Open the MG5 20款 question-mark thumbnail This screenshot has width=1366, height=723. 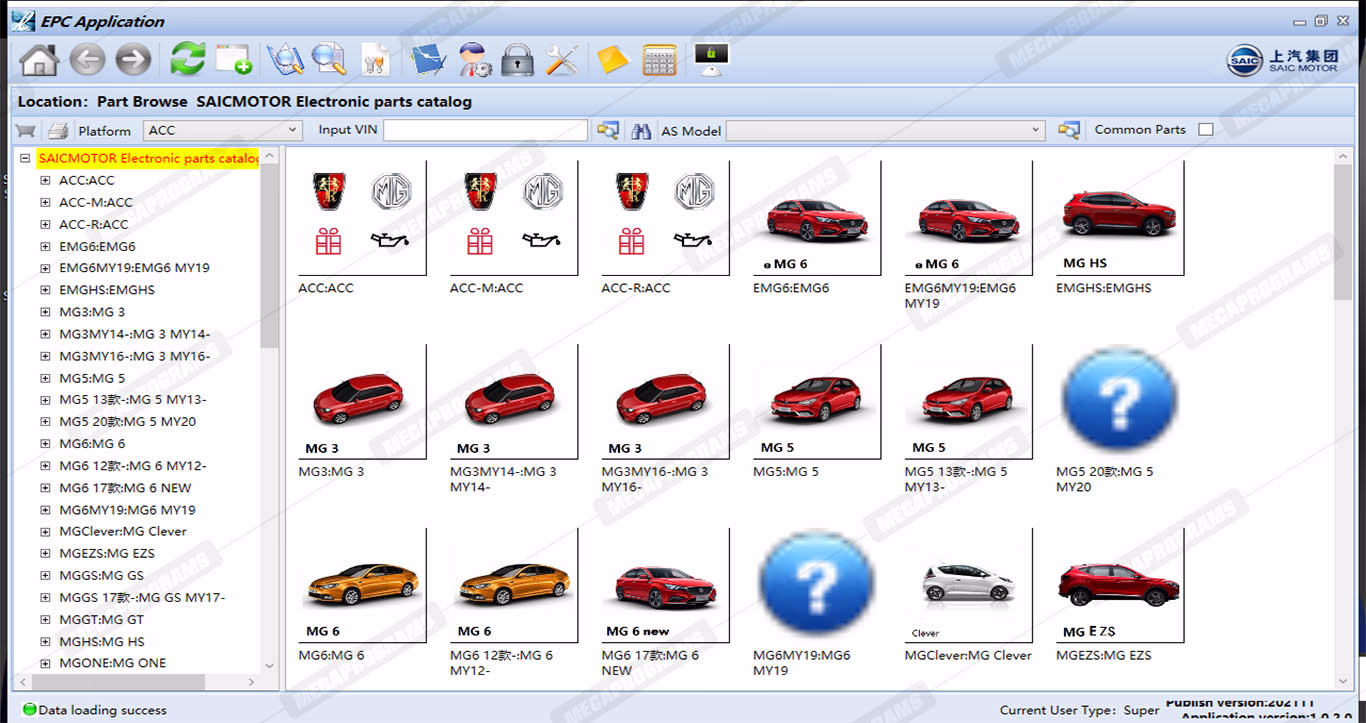tap(1120, 402)
